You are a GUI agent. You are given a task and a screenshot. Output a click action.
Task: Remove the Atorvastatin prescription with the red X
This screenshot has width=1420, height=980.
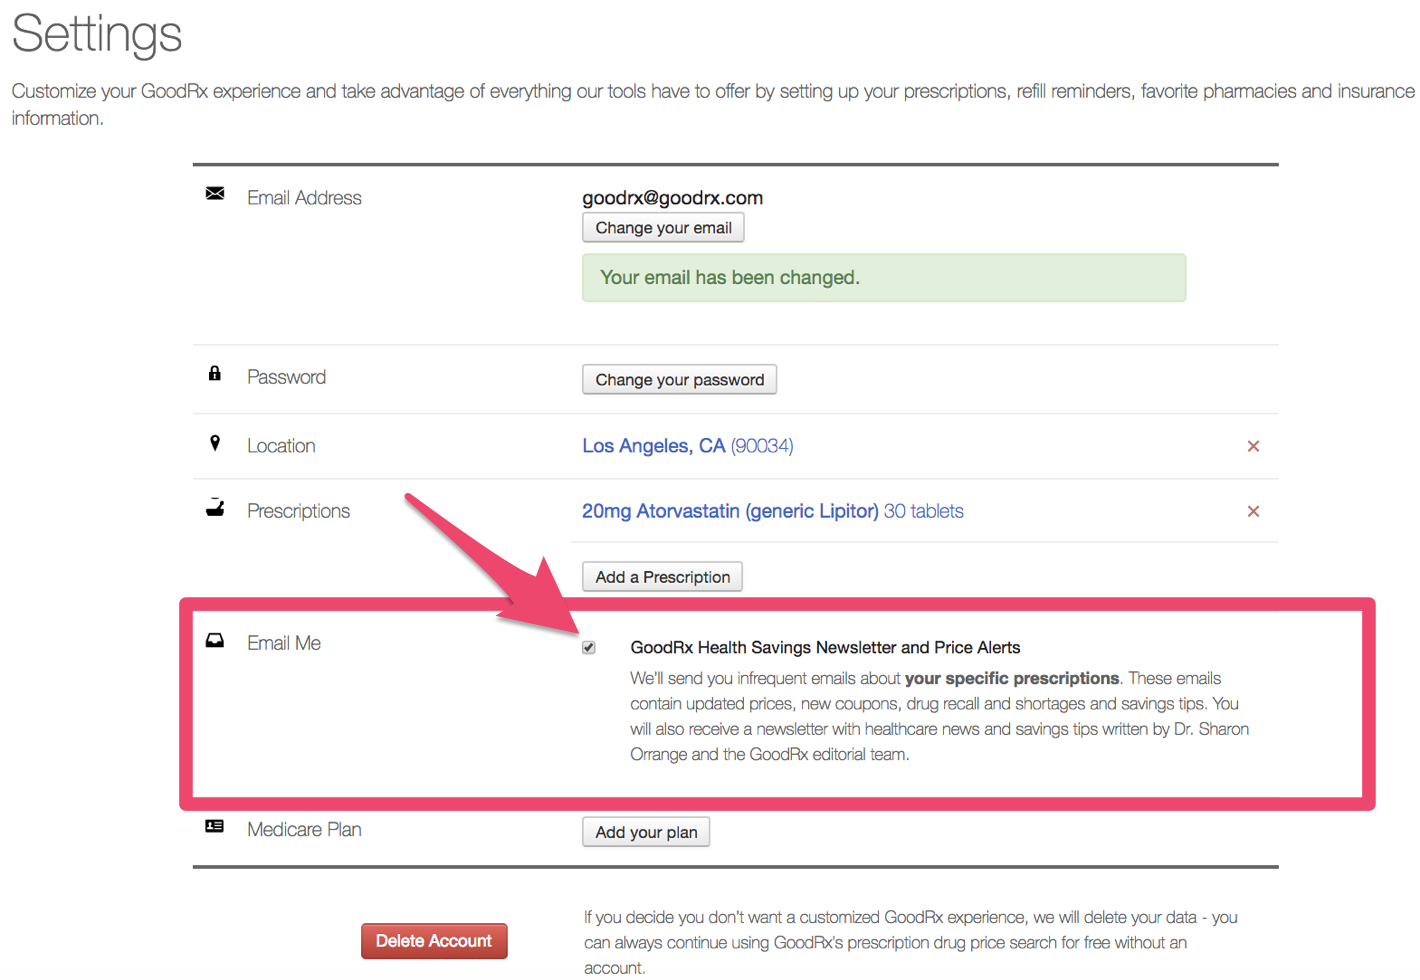coord(1253,511)
